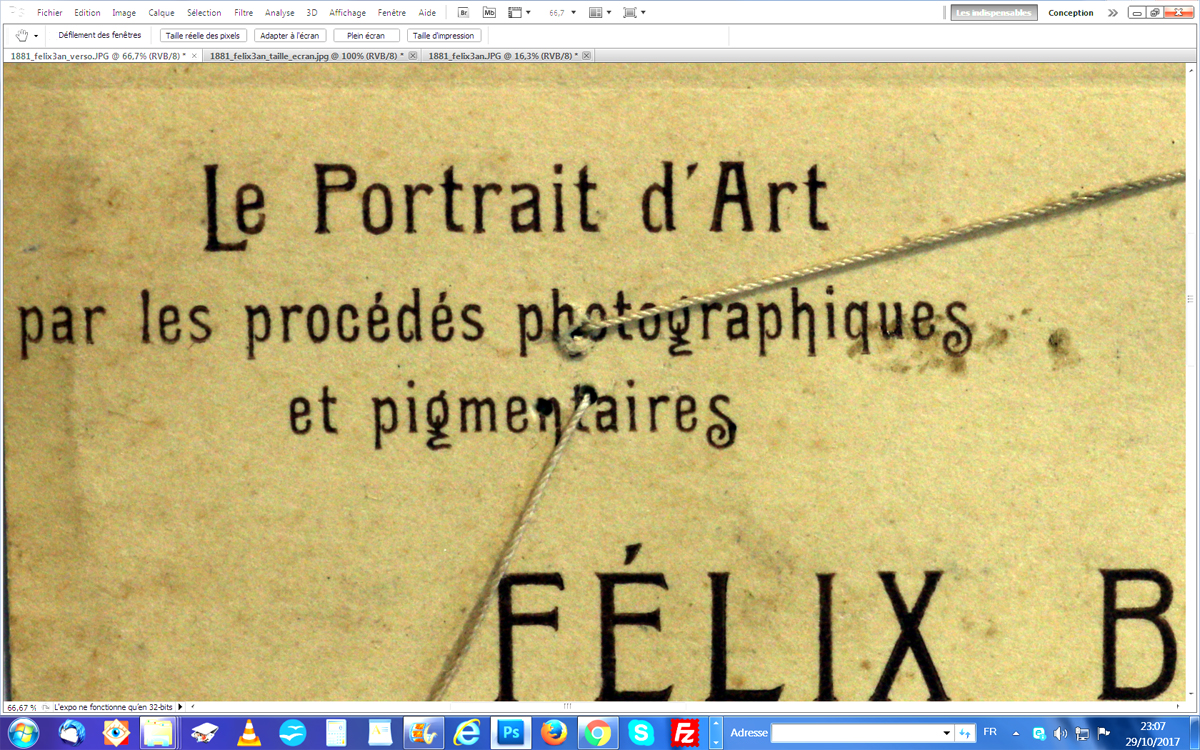Open Google Chrome from taskbar
1200x750 pixels.
[597, 734]
